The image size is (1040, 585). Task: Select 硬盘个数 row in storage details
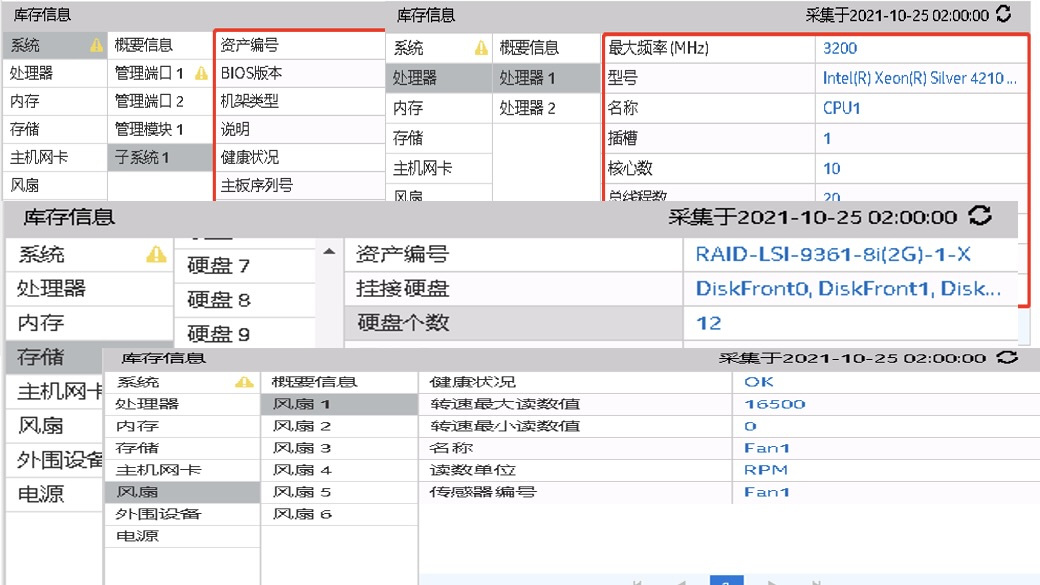[404, 323]
